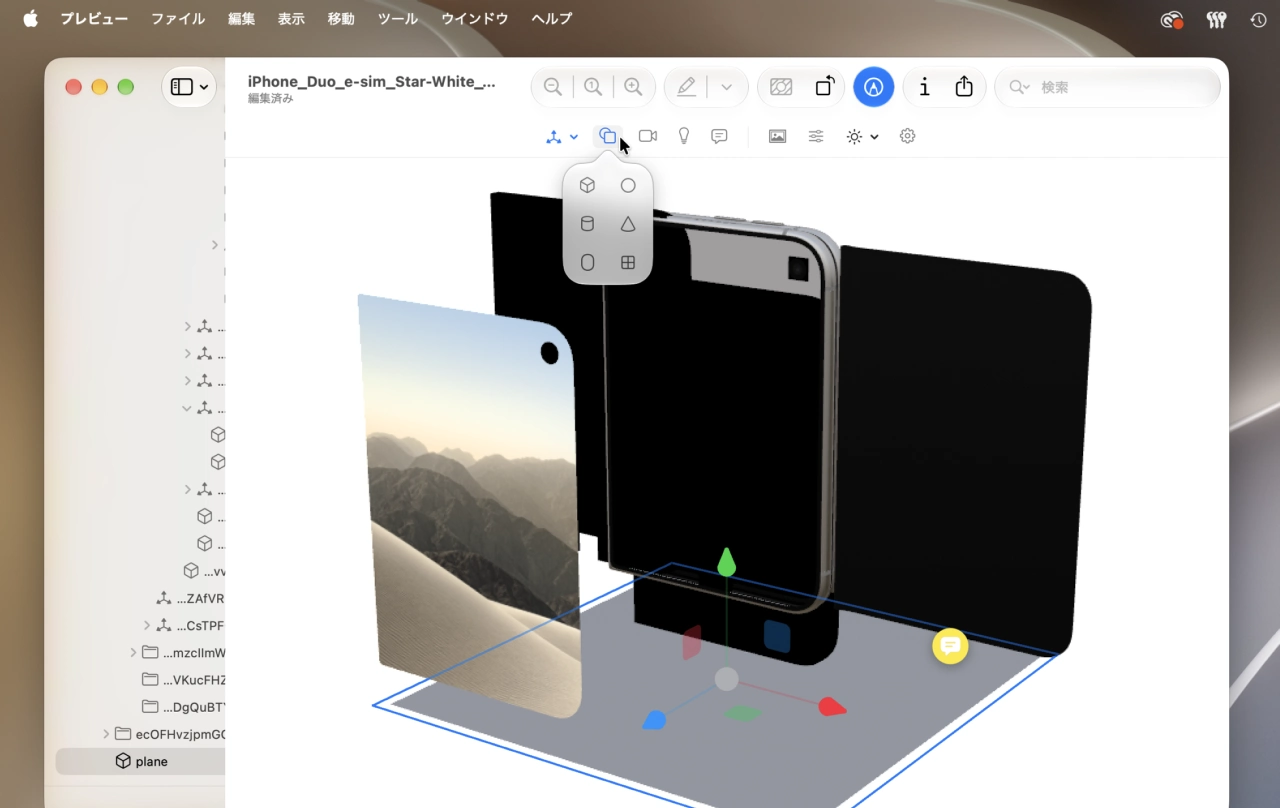Click the add camera toolbar icon
The image size is (1280, 808).
648,136
